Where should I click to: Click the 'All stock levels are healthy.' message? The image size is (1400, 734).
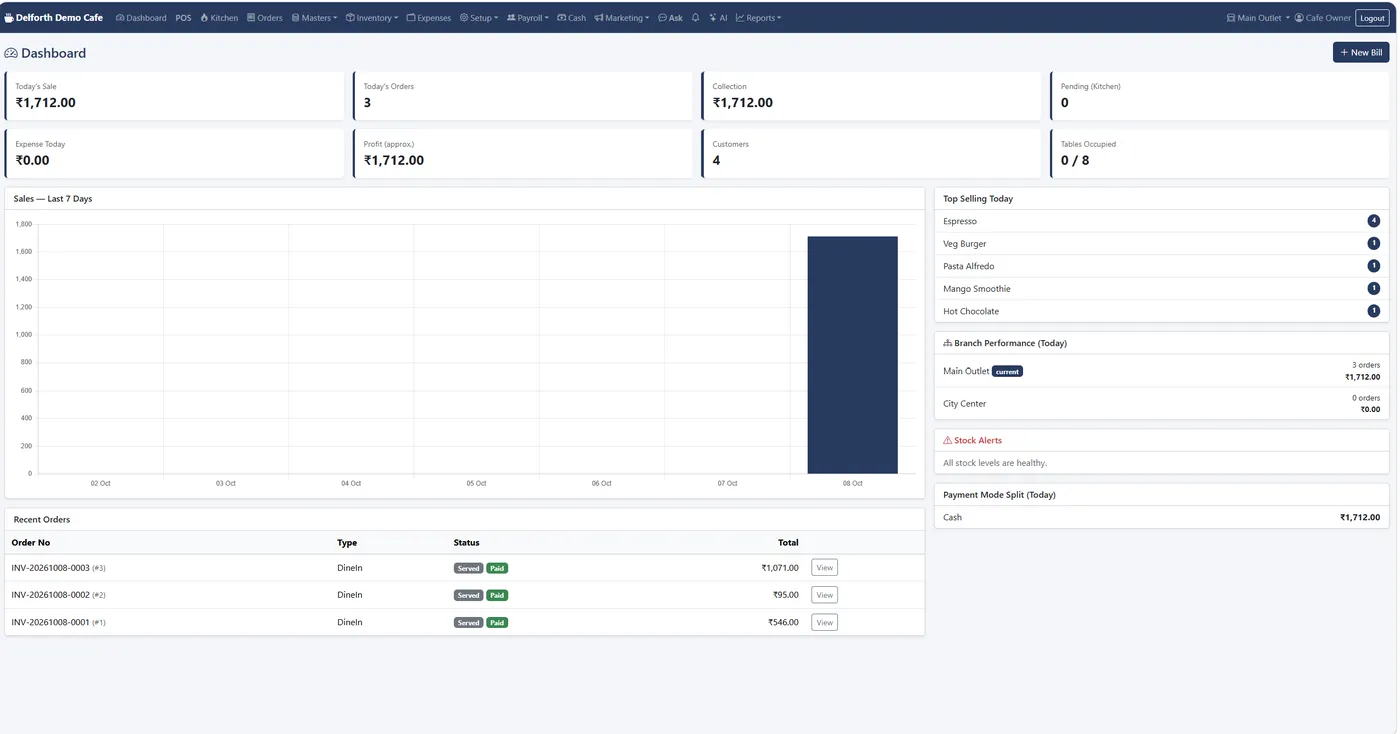(x=995, y=463)
